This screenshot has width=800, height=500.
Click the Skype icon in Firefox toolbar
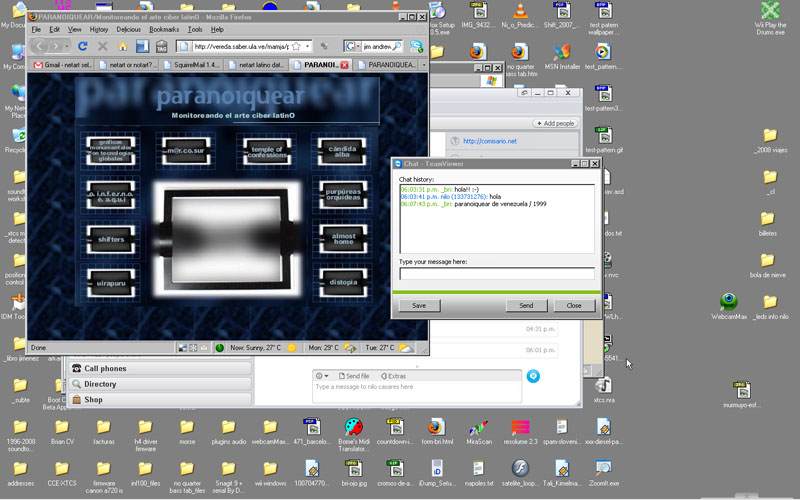[416, 46]
